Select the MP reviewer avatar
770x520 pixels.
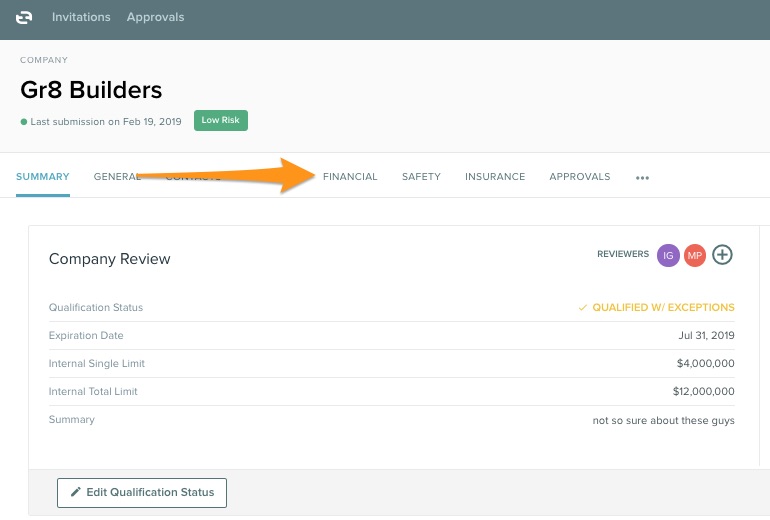coord(695,255)
